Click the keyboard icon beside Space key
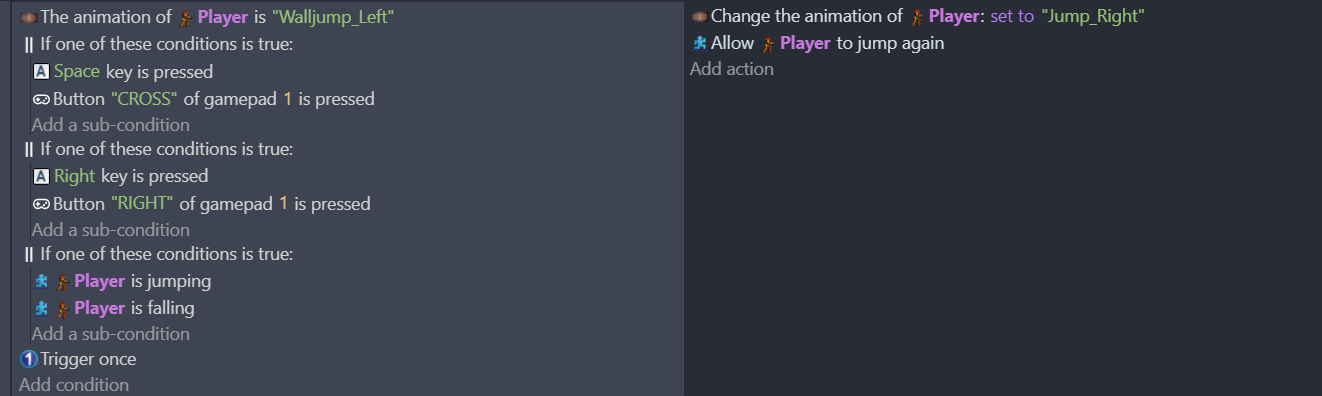The width and height of the screenshot is (1322, 396). coord(41,72)
